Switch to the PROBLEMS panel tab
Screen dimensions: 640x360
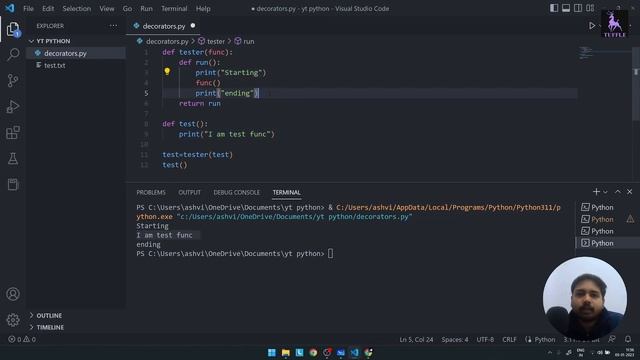(x=151, y=192)
